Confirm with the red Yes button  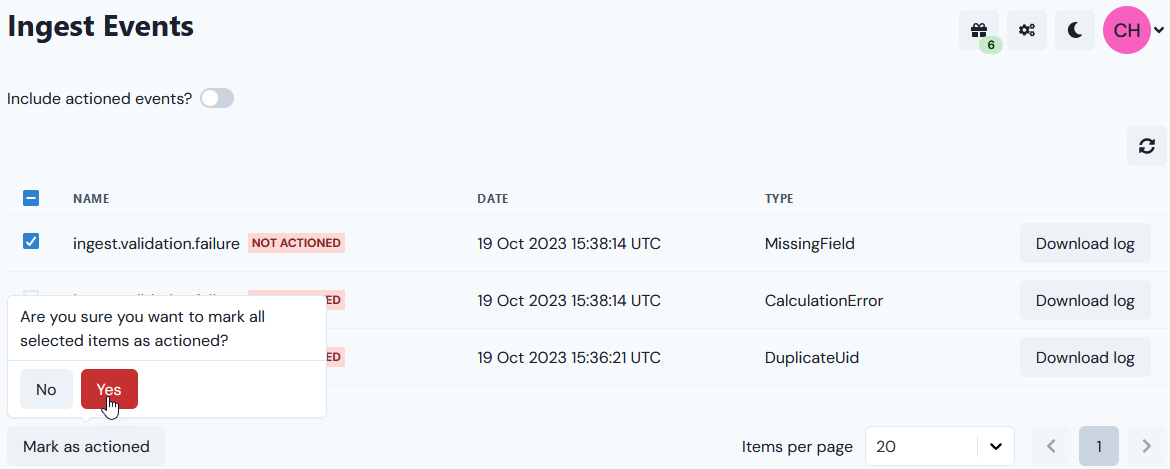tap(109, 389)
